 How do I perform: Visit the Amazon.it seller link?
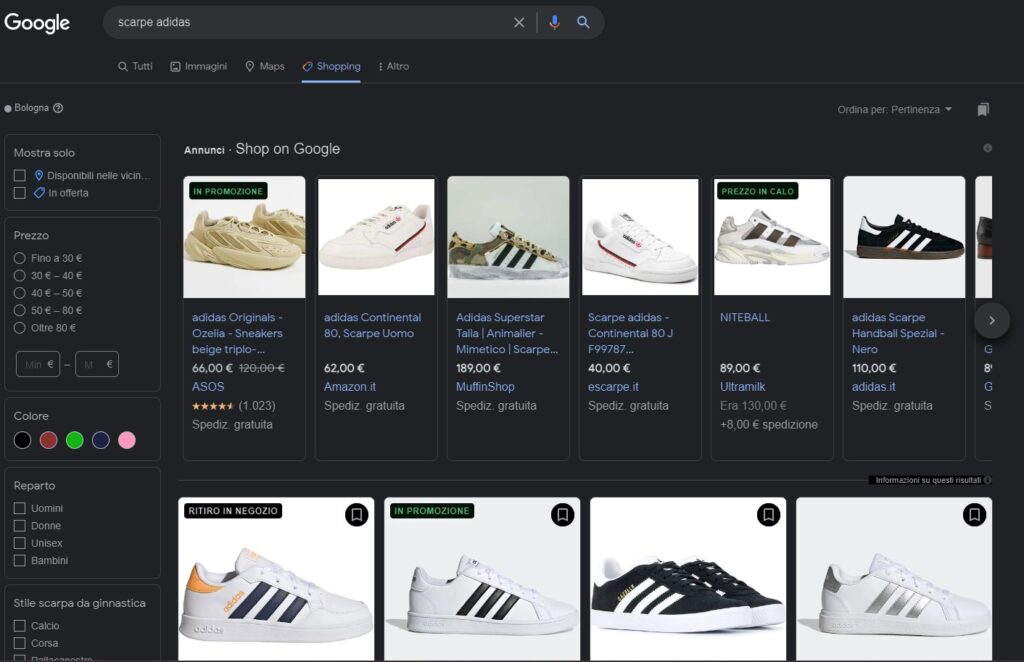click(350, 386)
